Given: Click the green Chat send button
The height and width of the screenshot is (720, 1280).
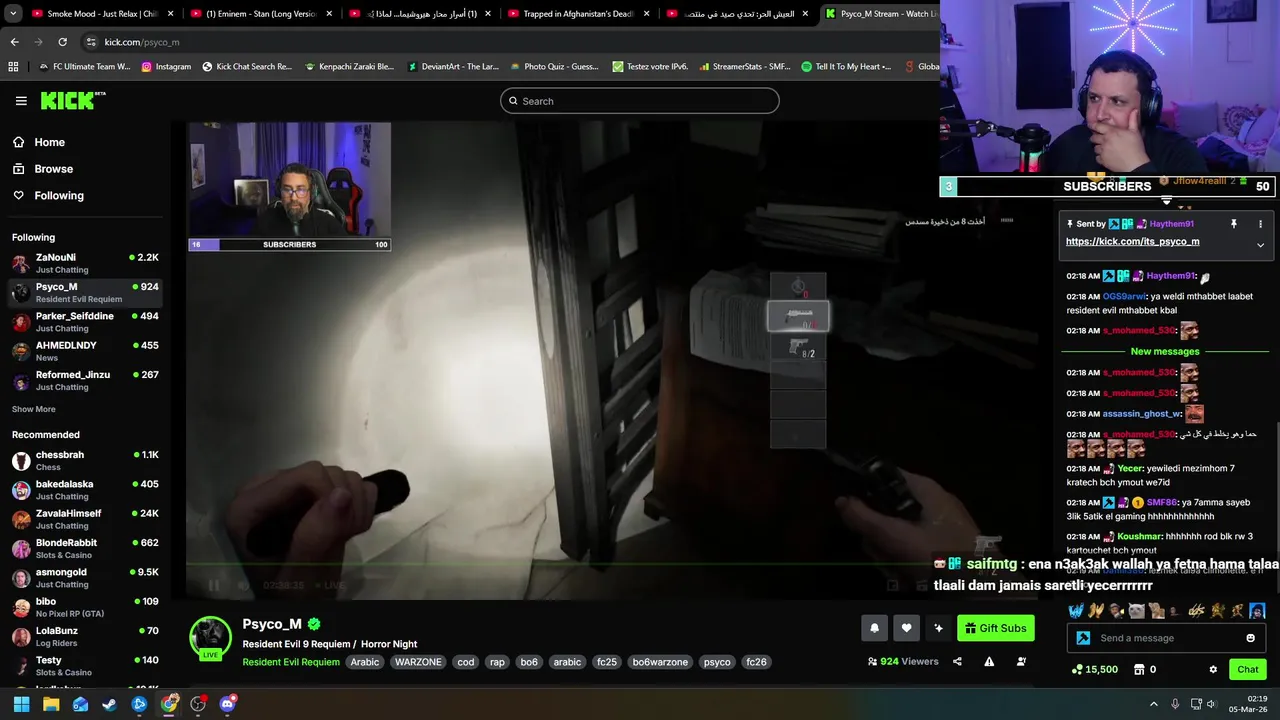Looking at the screenshot, I should tap(1248, 669).
